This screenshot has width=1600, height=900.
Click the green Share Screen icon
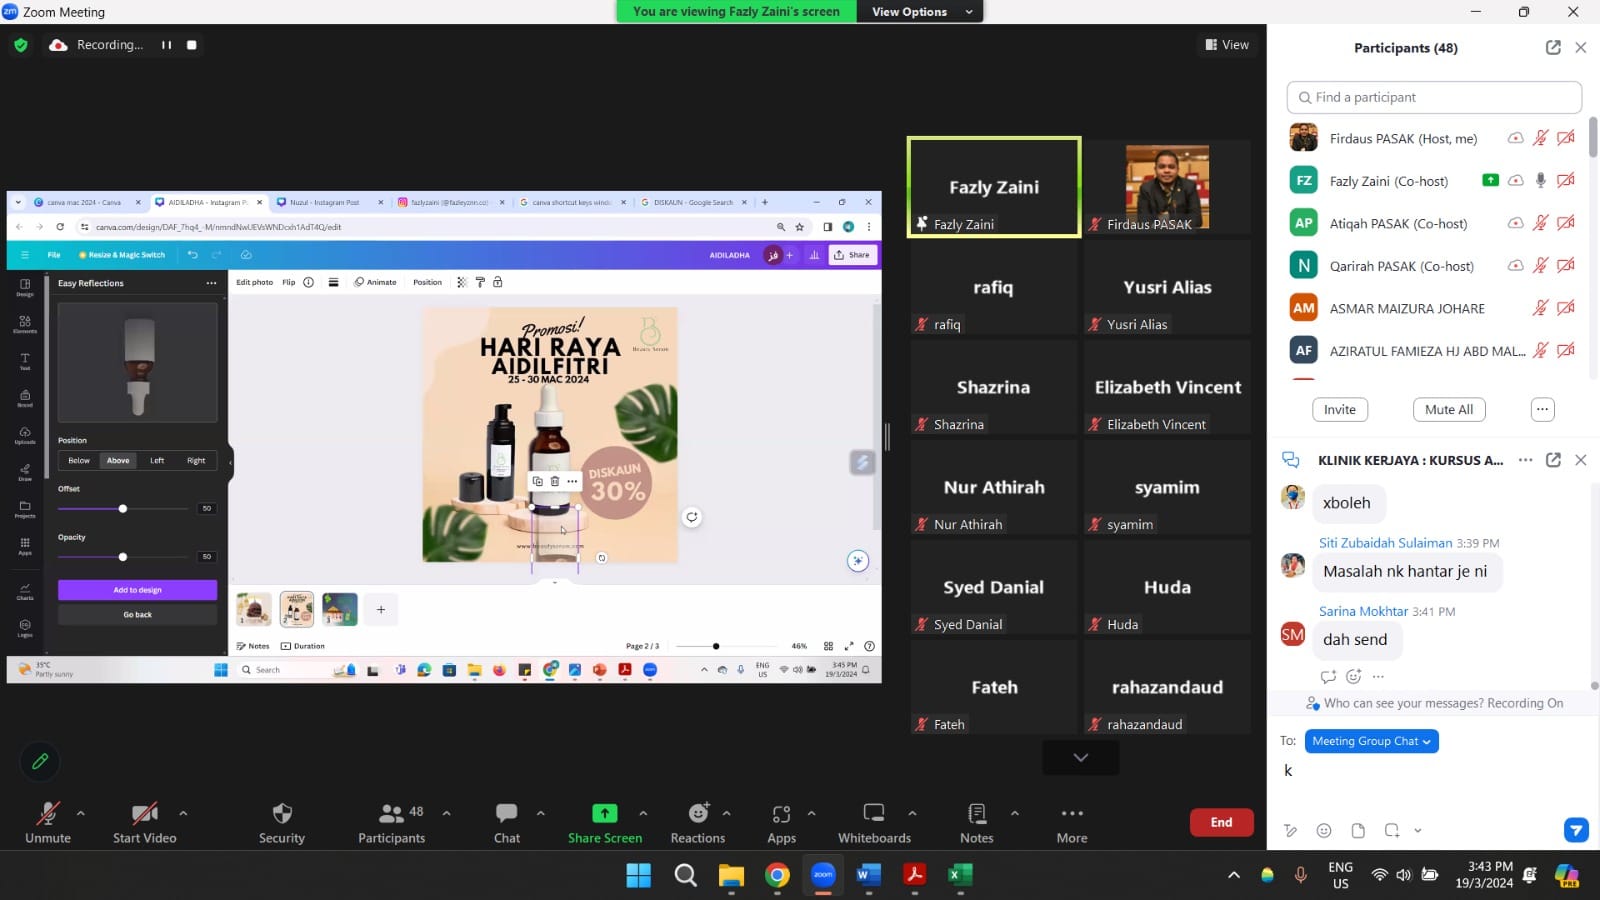(x=605, y=814)
